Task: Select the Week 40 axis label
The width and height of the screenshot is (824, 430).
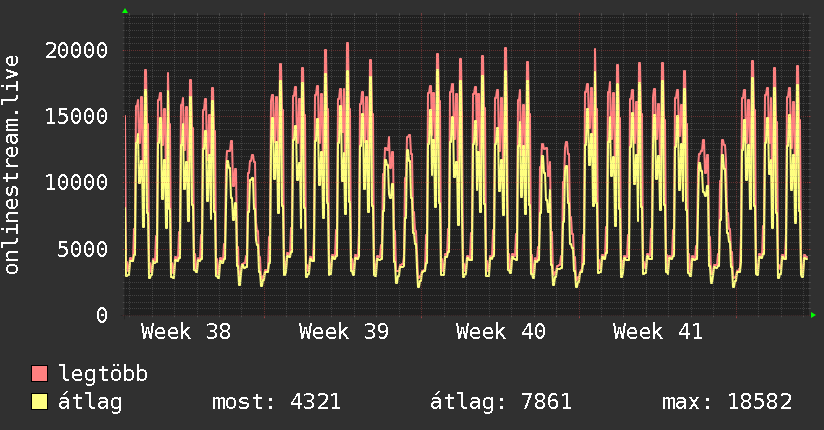Action: coord(501,332)
